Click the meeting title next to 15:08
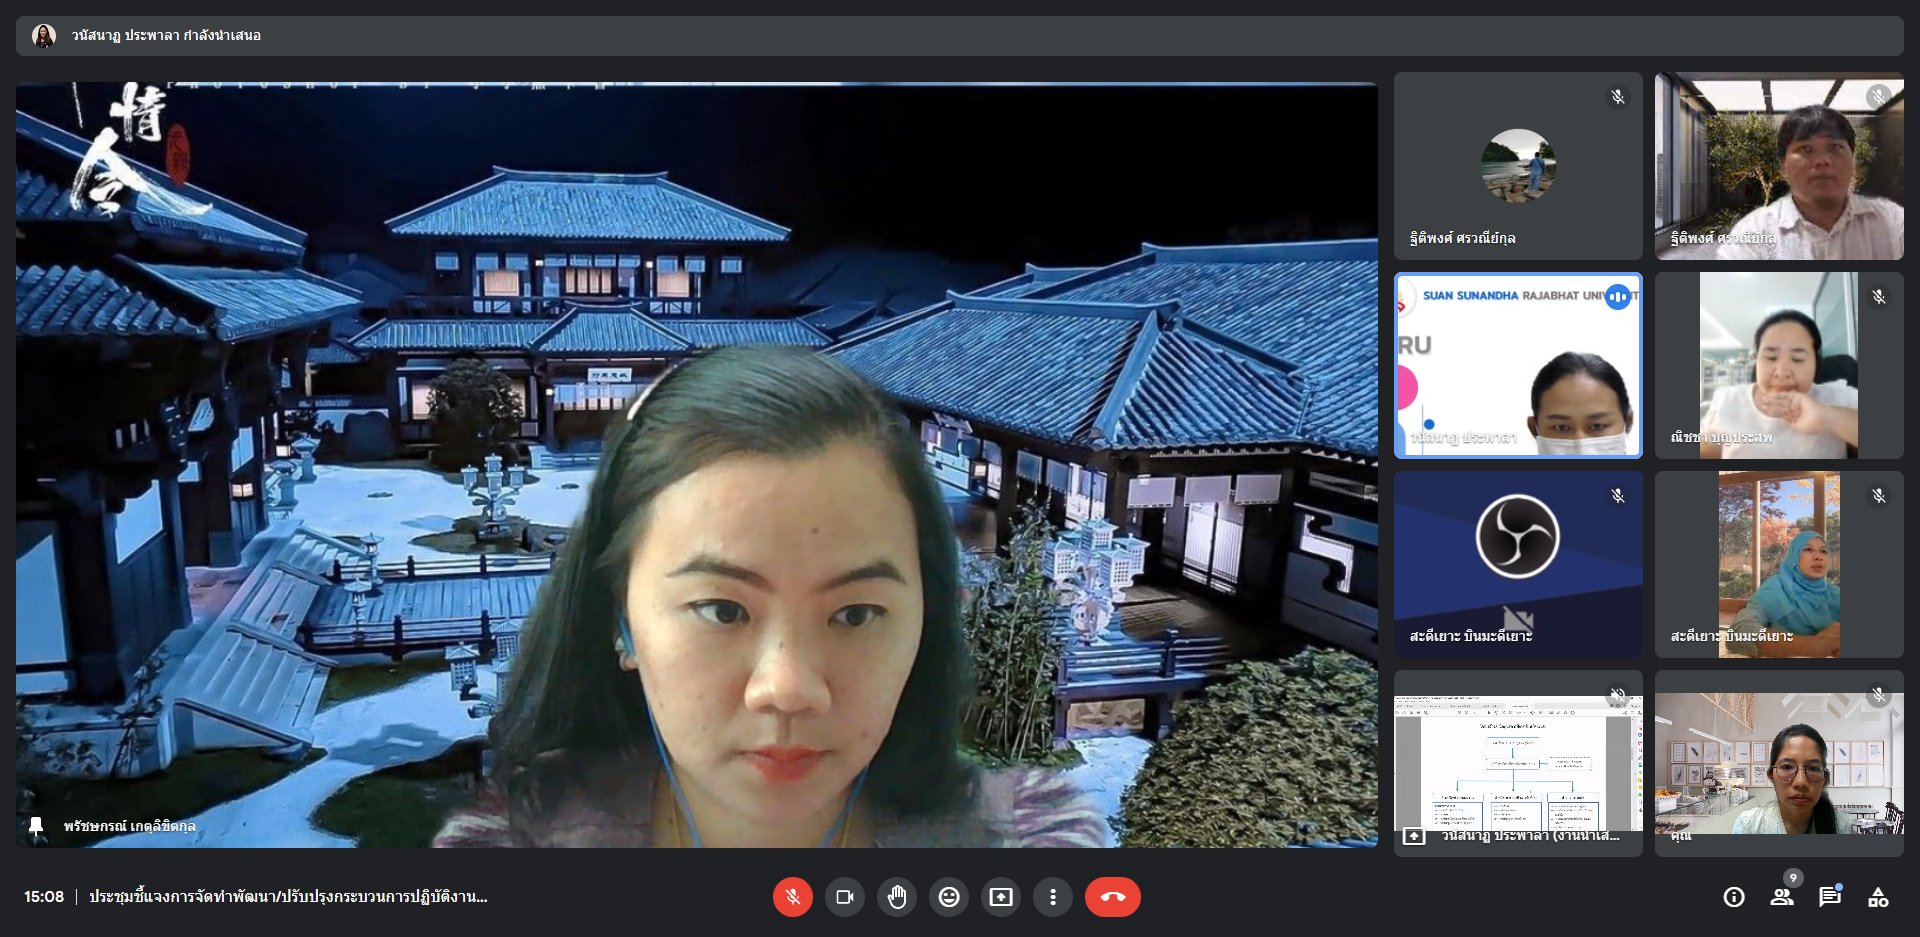 (288, 897)
